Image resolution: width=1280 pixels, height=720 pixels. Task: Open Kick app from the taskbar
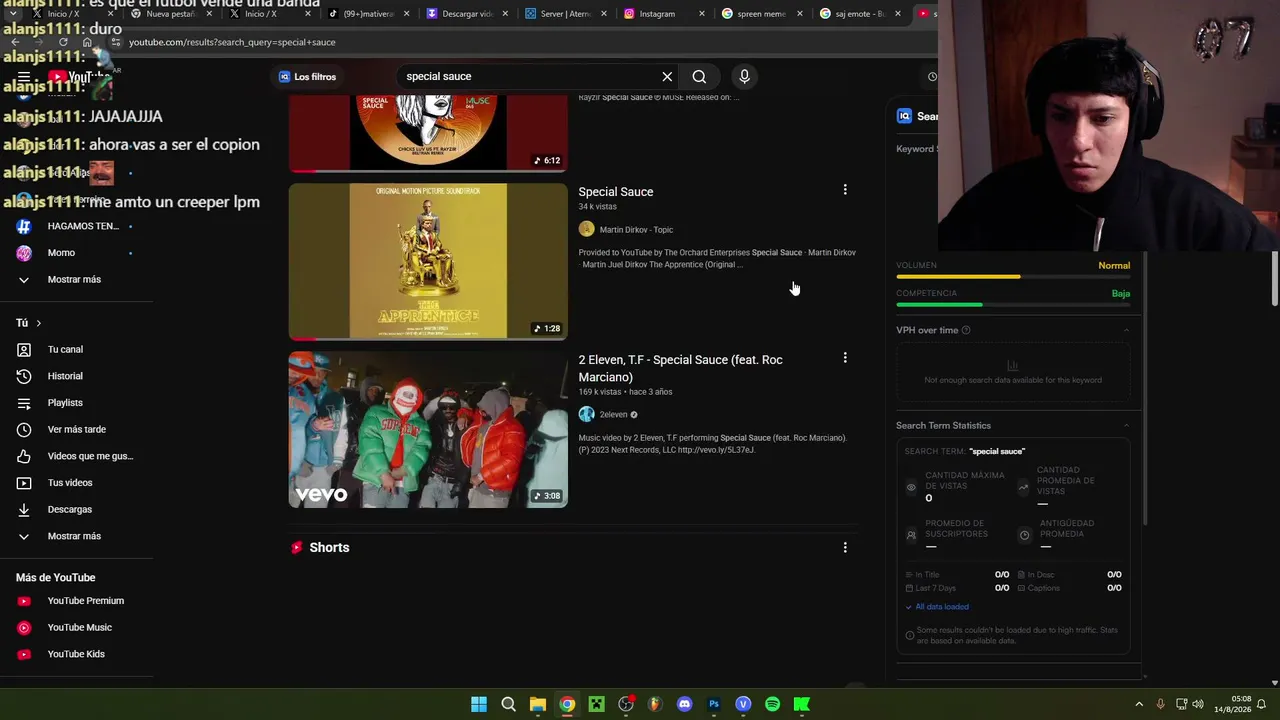[801, 704]
